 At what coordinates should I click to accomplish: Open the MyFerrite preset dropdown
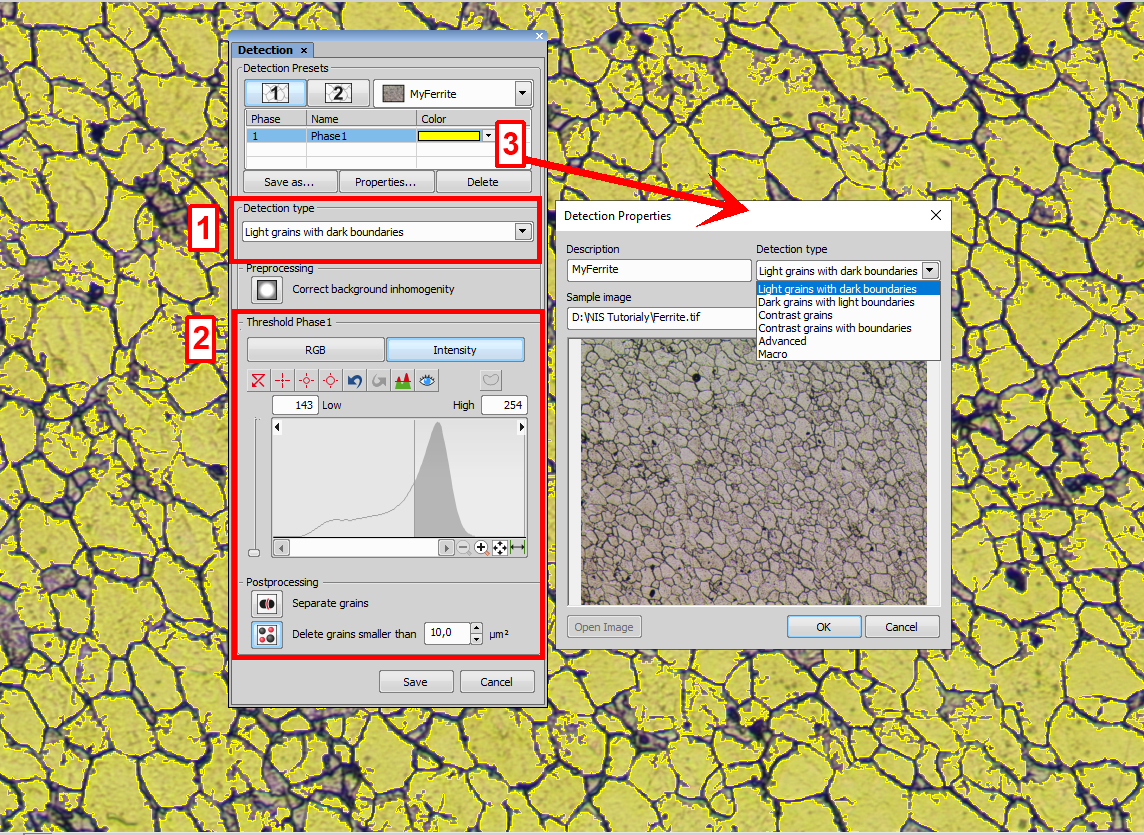(x=522, y=94)
